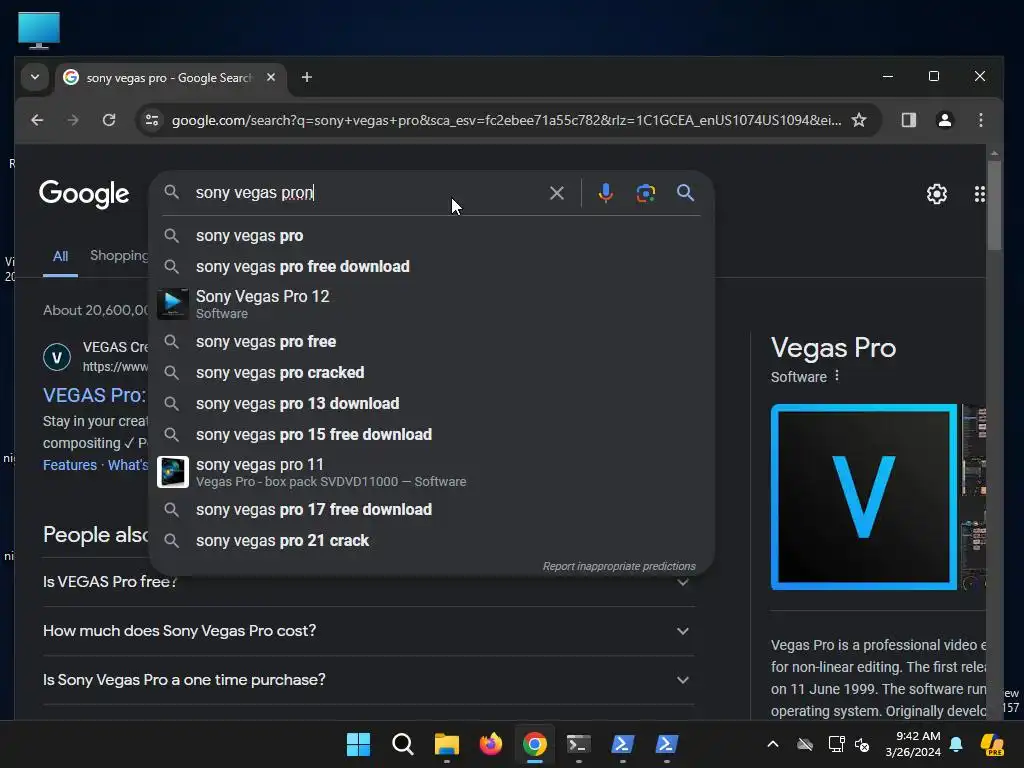Open Google apps grid
Viewport: 1024px width, 768px height.
pos(980,194)
